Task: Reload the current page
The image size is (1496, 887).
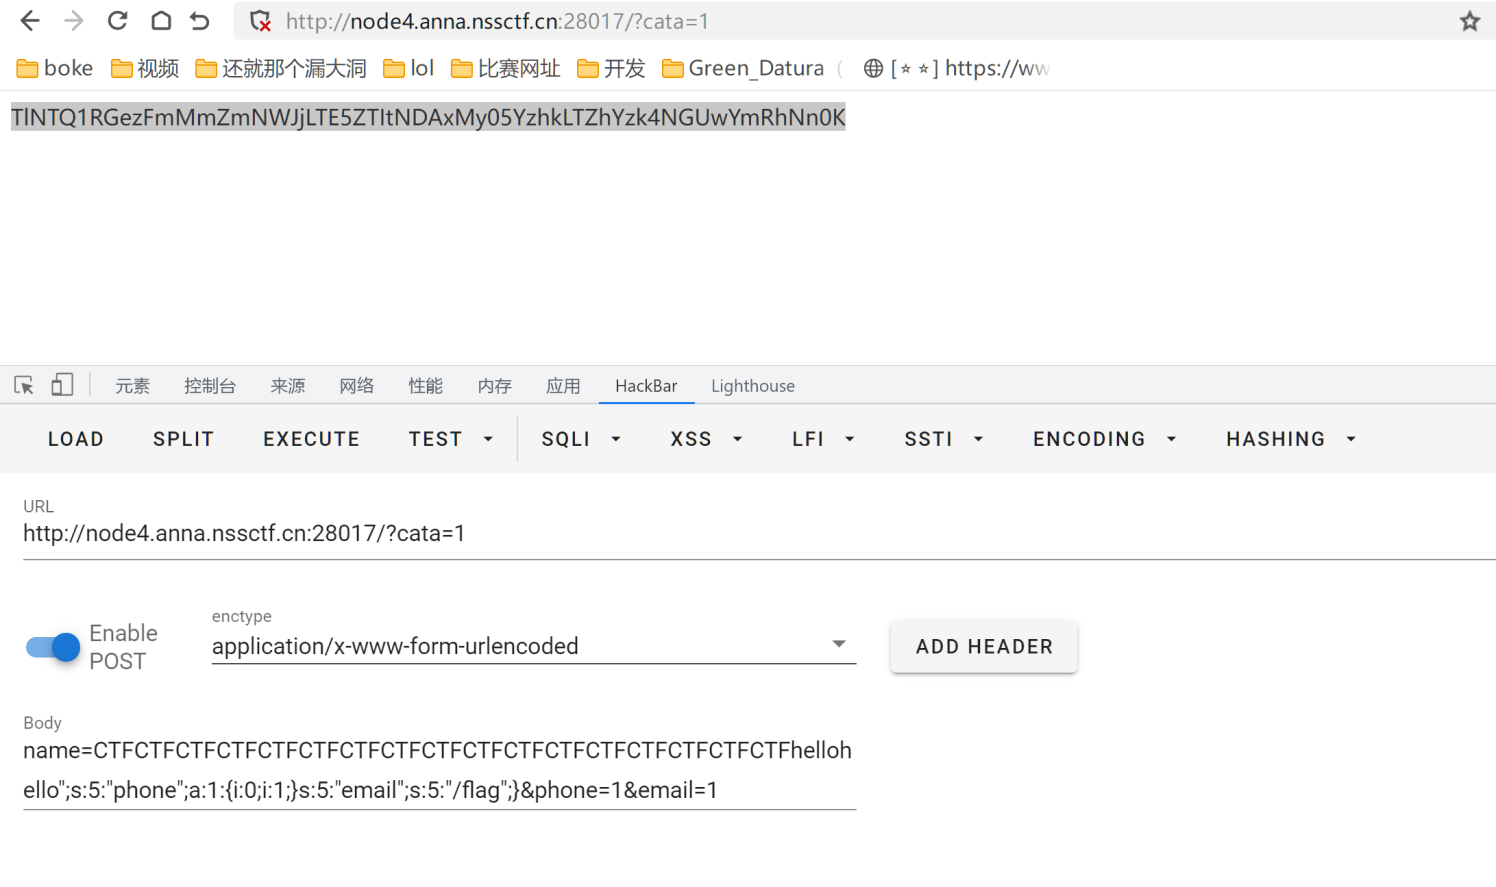Action: pos(117,21)
